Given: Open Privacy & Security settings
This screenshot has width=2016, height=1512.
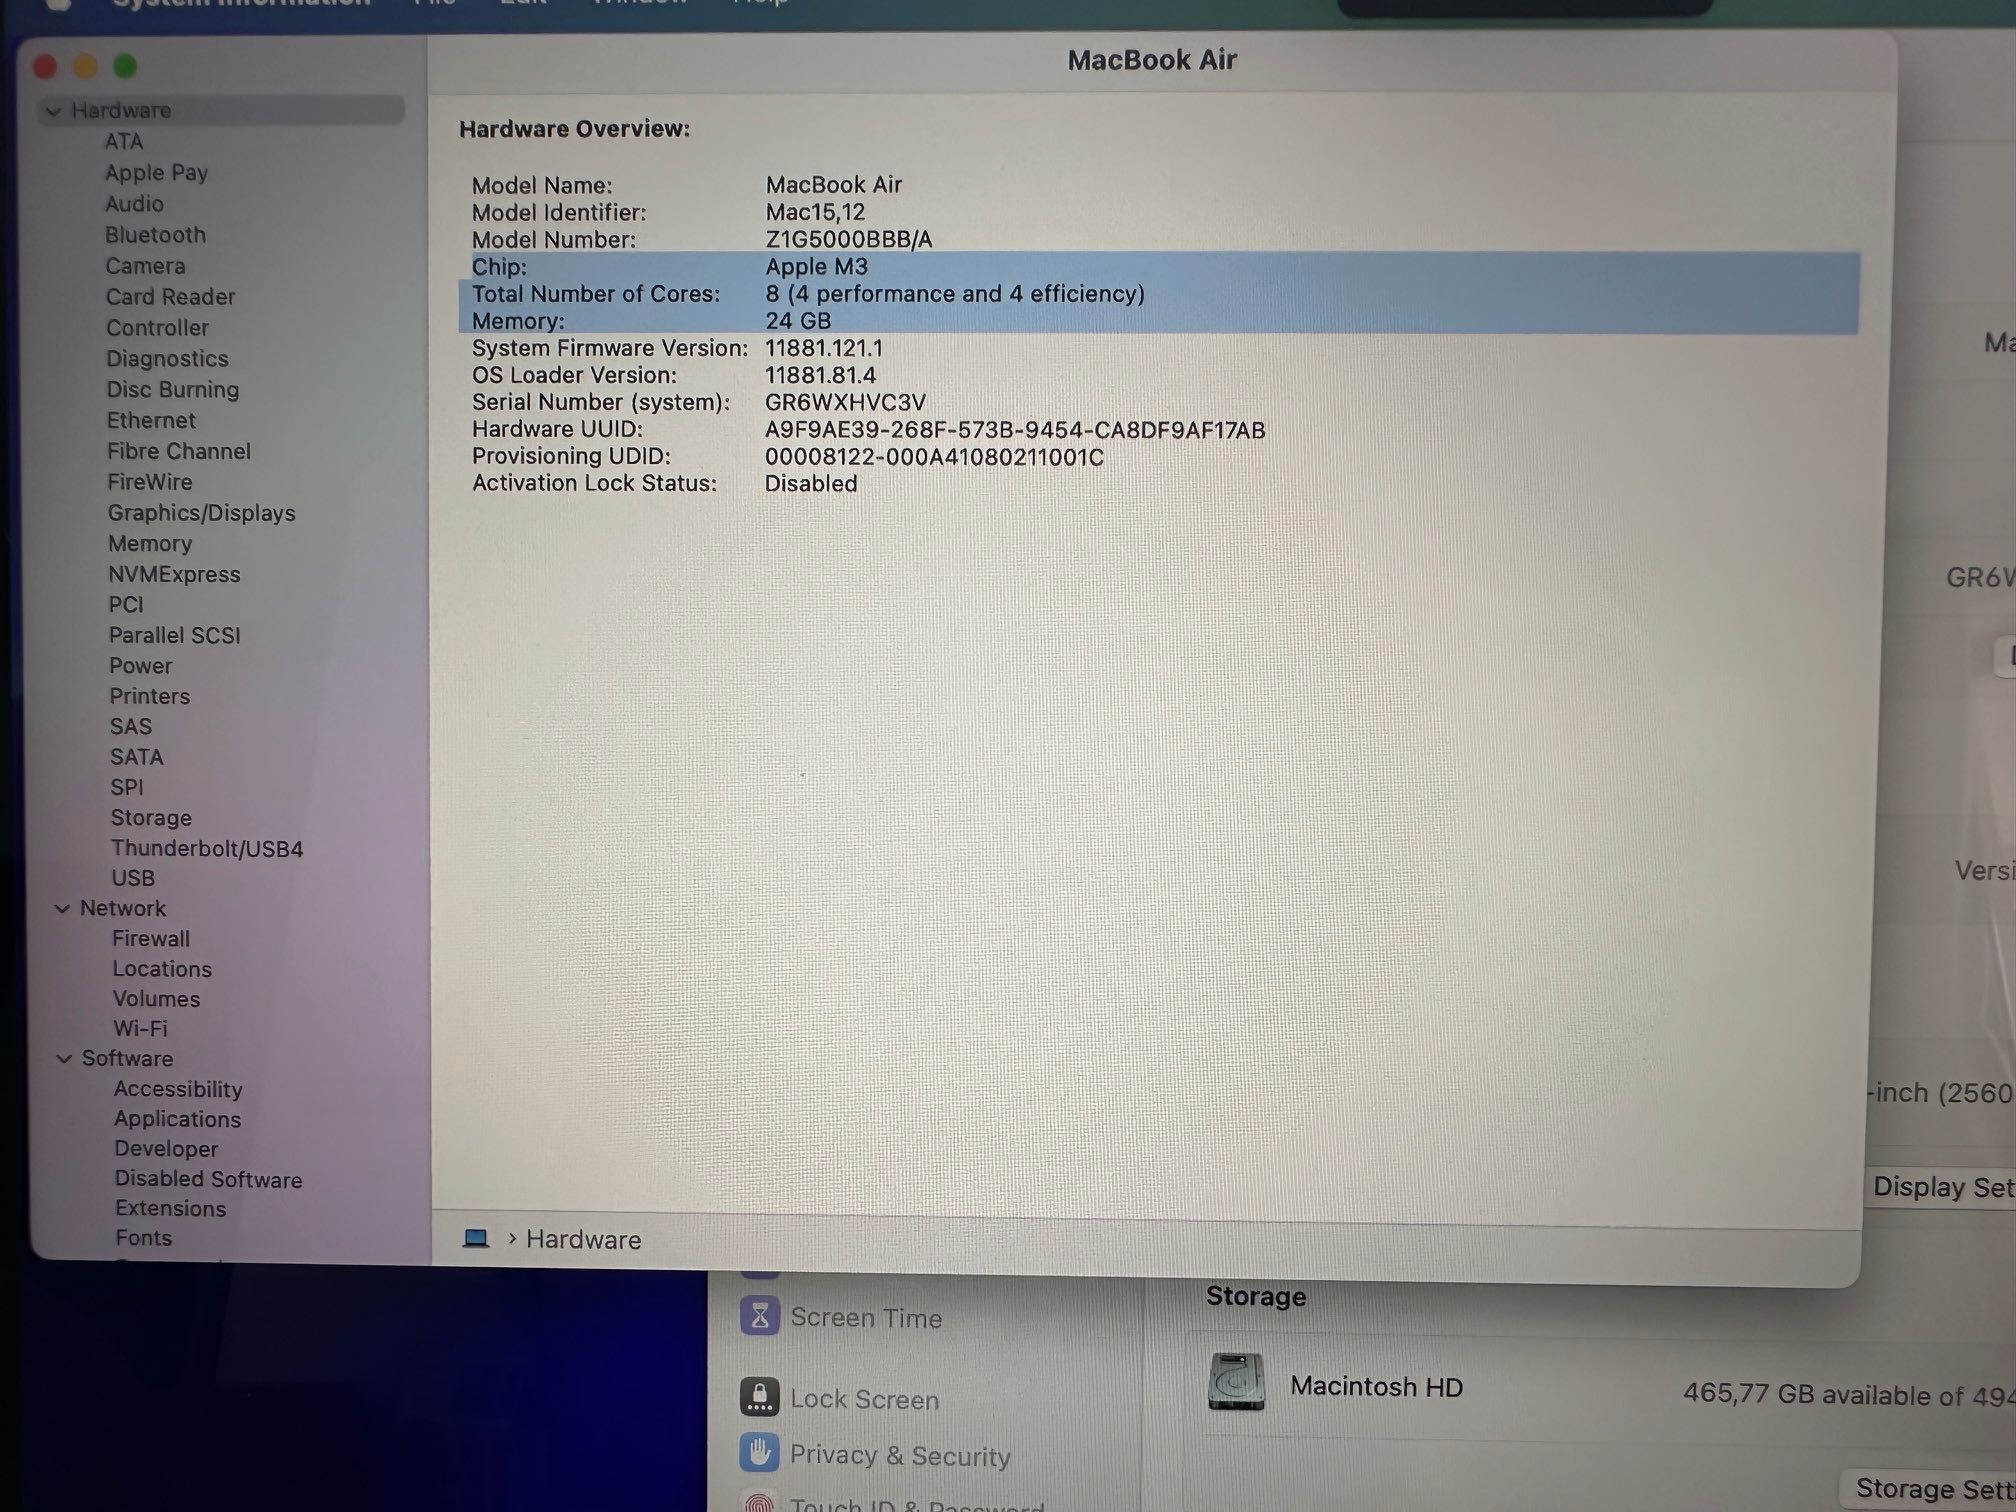Looking at the screenshot, I should tap(876, 1455).
